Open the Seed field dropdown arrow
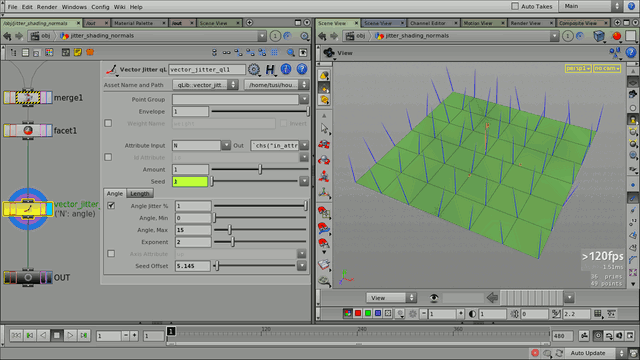Image resolution: width=640 pixels, height=360 pixels. coord(304,181)
